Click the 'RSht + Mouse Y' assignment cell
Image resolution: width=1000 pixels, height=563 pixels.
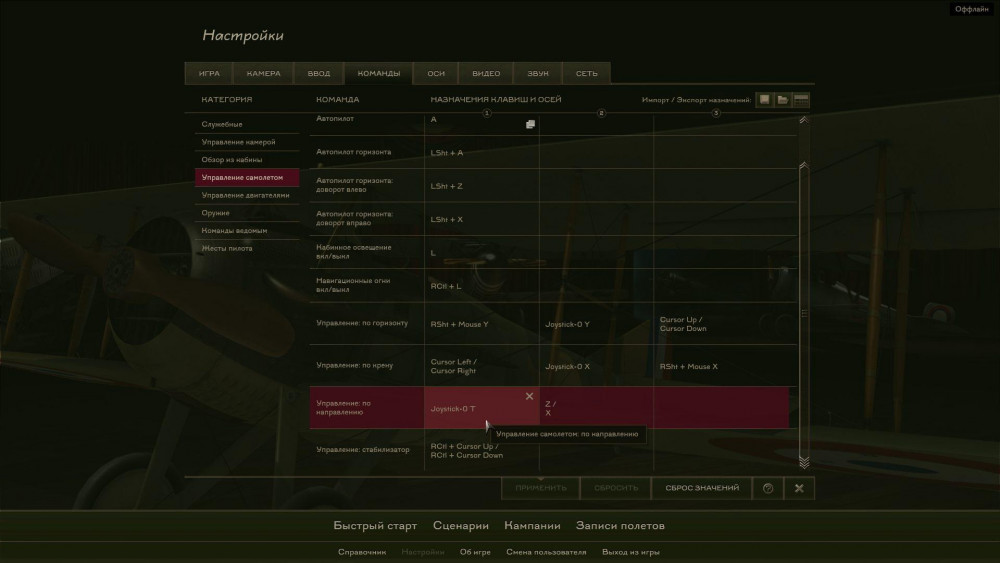482,324
